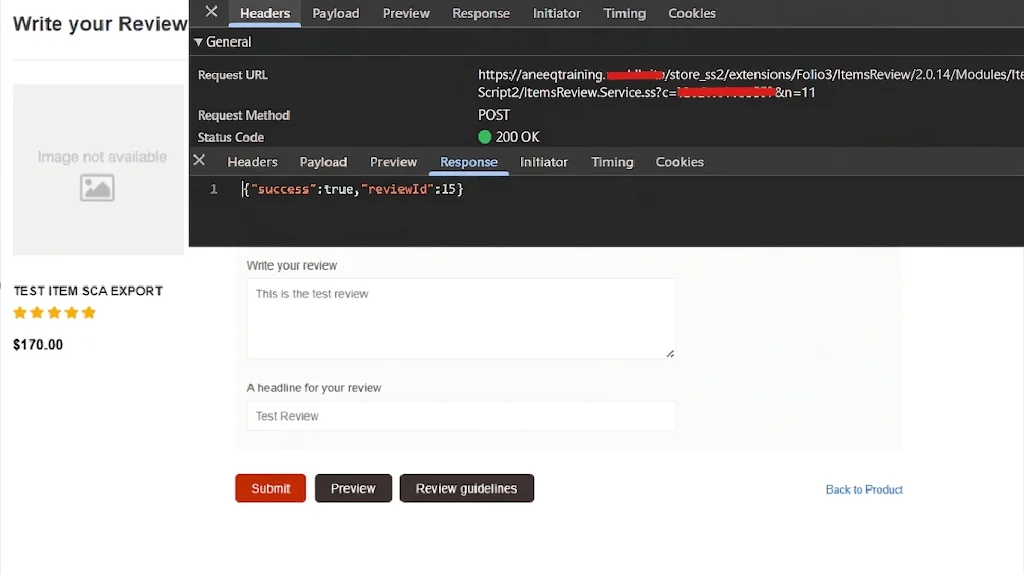Click the Preview review button
Screen dimensions: 1024x574
click(x=353, y=488)
